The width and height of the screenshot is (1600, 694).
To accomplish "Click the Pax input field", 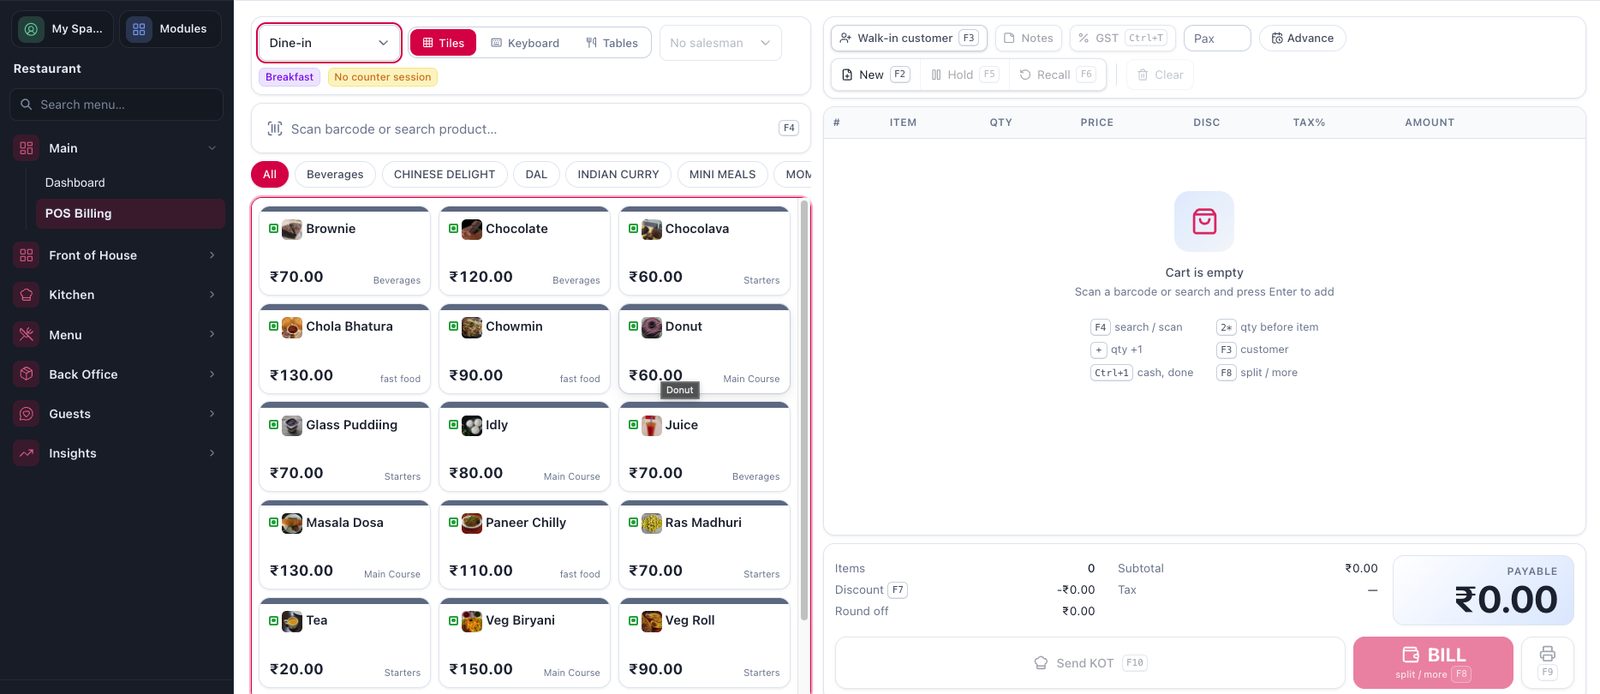I will 1217,38.
